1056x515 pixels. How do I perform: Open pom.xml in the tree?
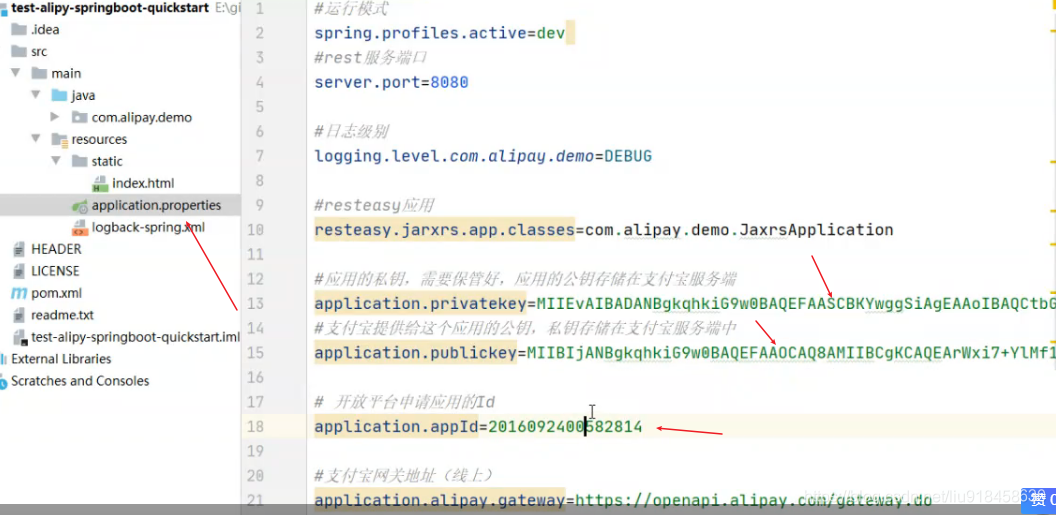coord(57,294)
